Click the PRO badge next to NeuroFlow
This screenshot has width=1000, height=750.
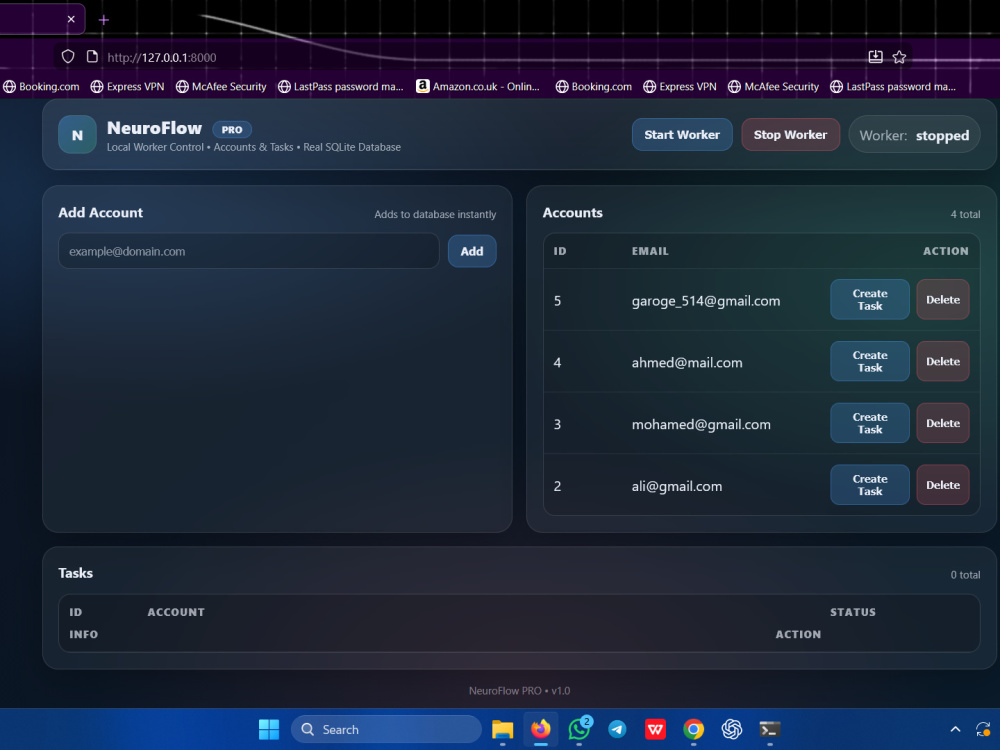coord(232,129)
